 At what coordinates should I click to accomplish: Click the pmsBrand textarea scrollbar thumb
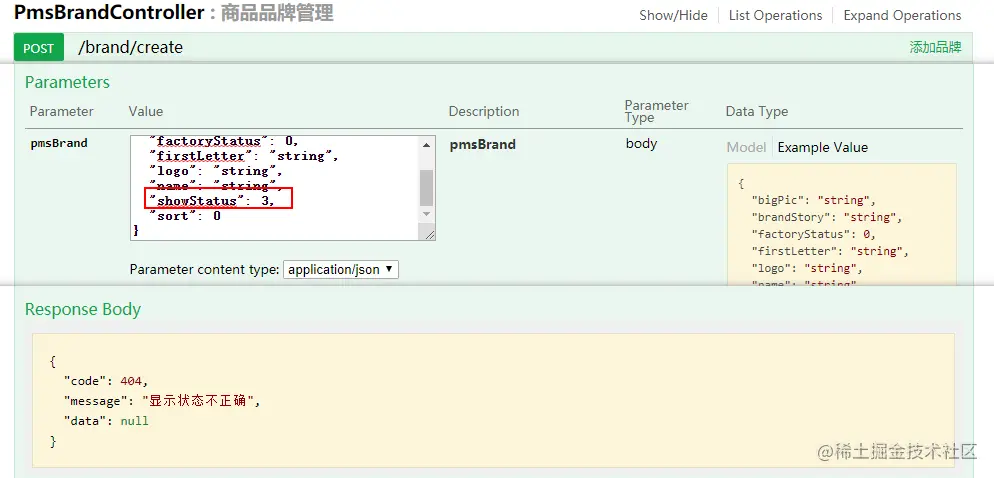(427, 188)
